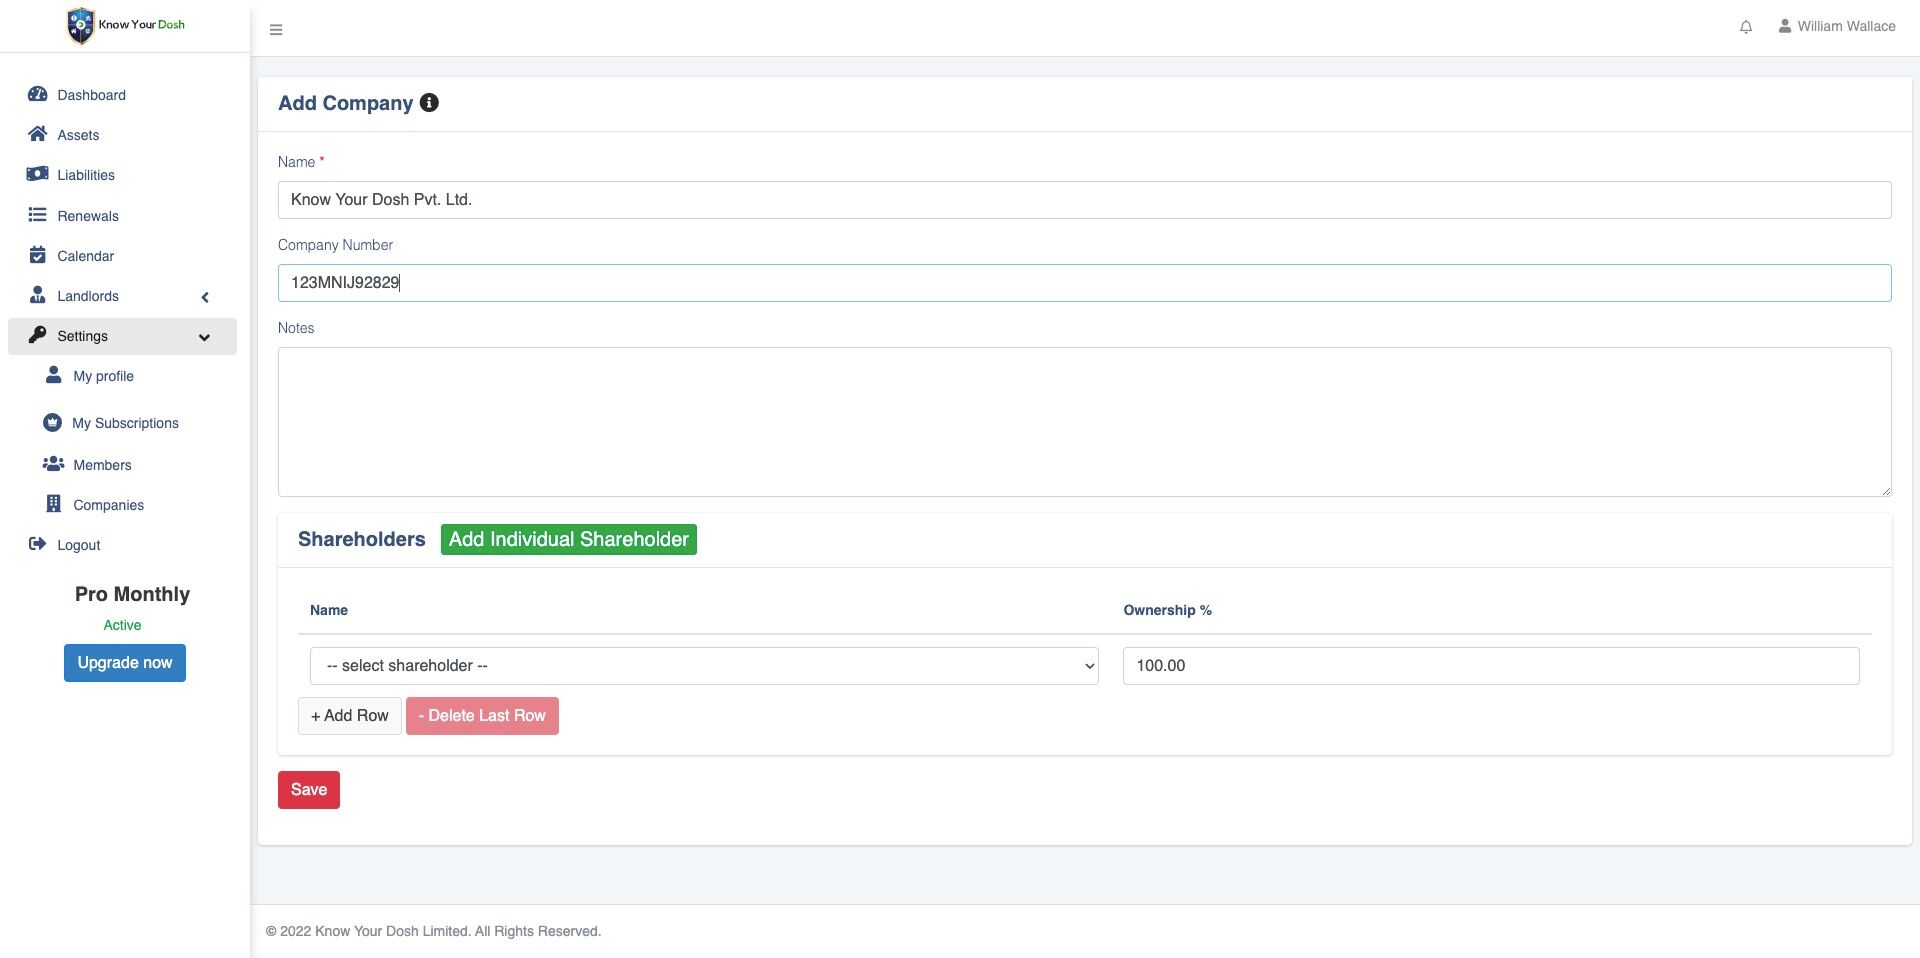Screen dimensions: 1920x958
Task: Add a shareholder row with + Add Row
Action: coord(350,716)
